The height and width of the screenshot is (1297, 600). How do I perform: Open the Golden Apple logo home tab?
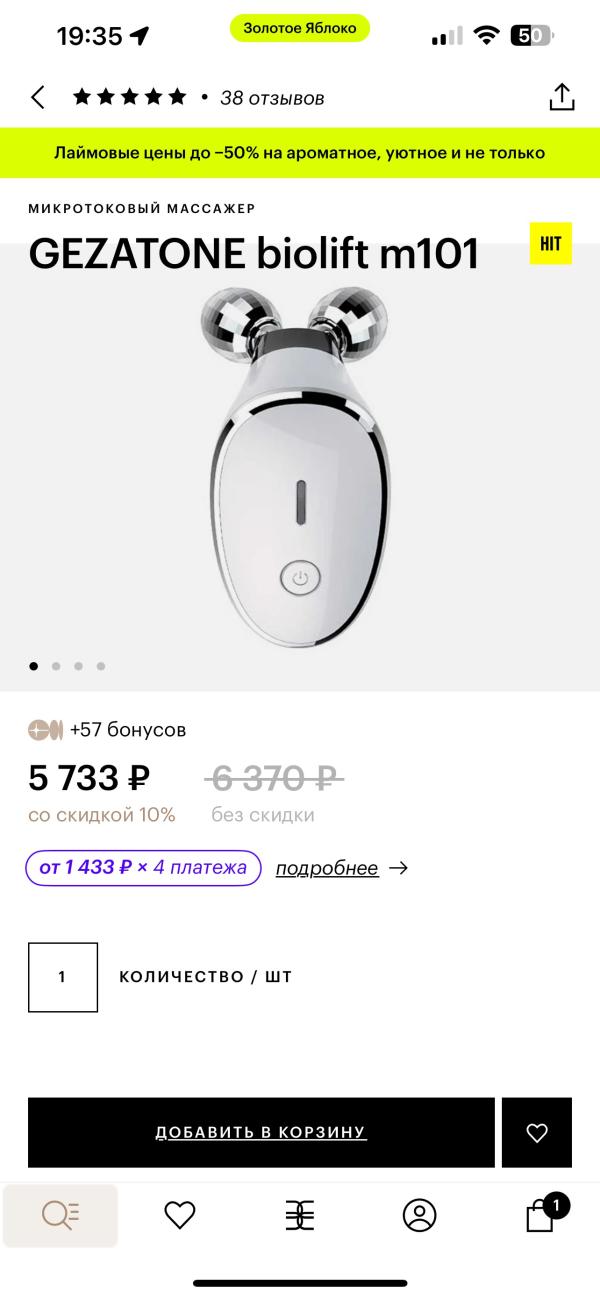tap(300, 1215)
